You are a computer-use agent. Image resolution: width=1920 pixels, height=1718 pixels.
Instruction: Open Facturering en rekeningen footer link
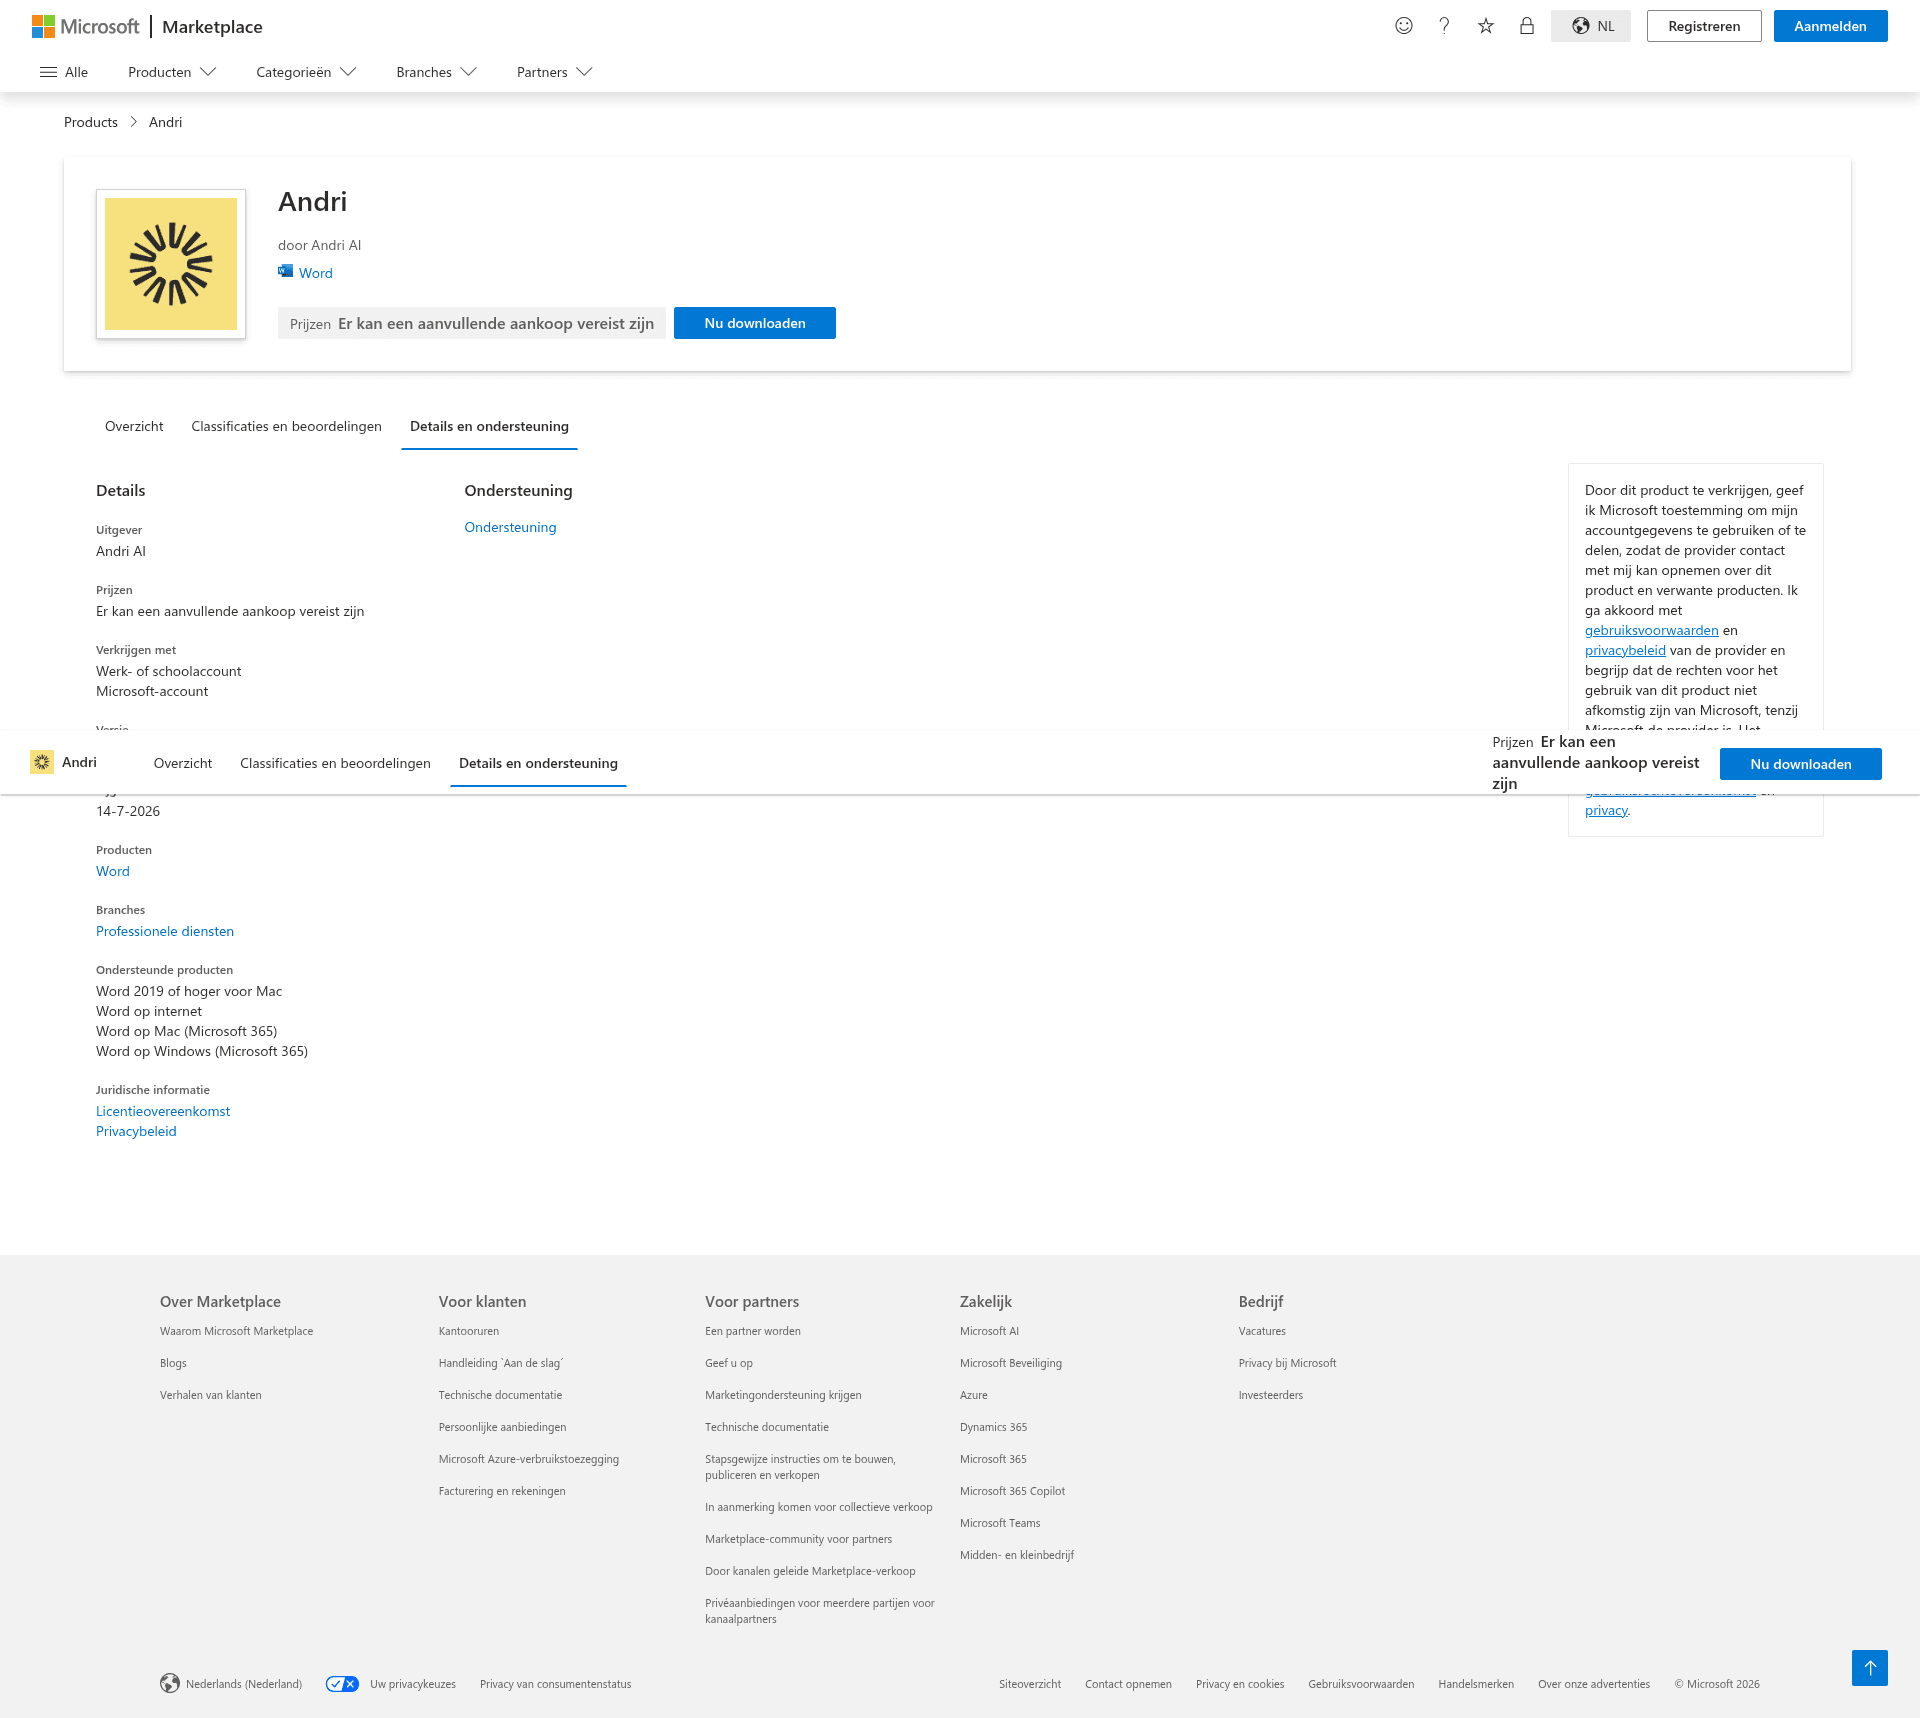(502, 1491)
